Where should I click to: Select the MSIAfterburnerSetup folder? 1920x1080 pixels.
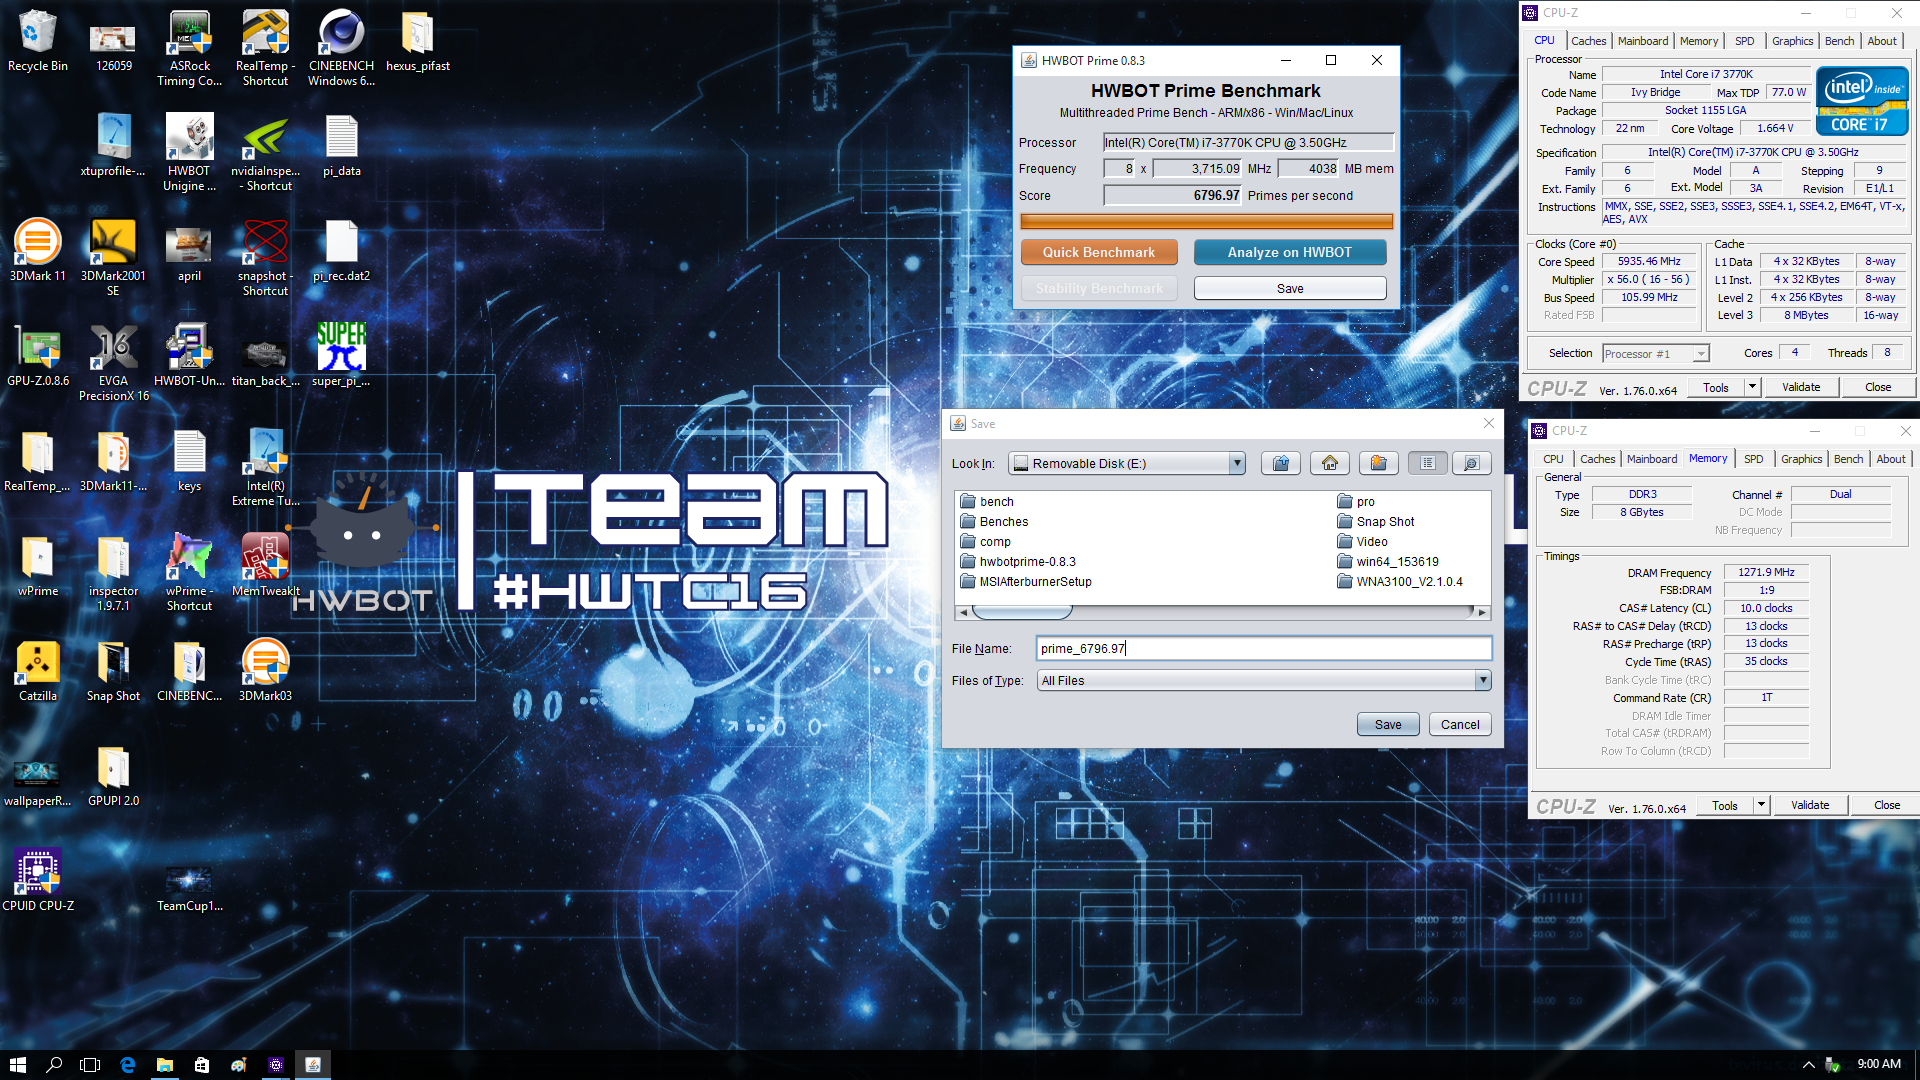pos(1026,581)
